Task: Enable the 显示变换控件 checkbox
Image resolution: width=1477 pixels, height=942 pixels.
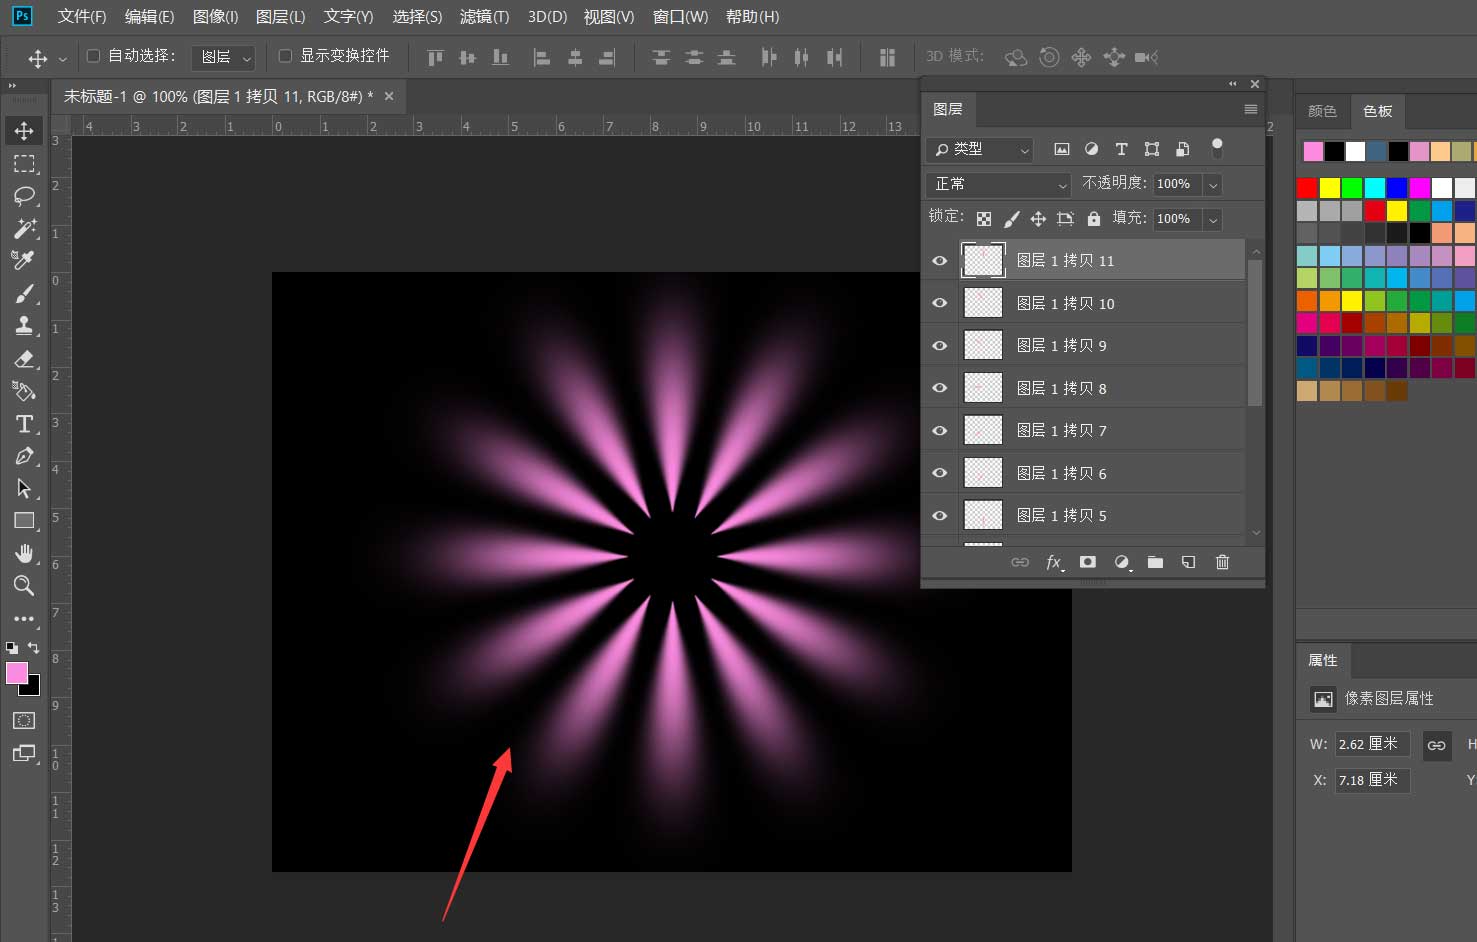Action: point(285,56)
